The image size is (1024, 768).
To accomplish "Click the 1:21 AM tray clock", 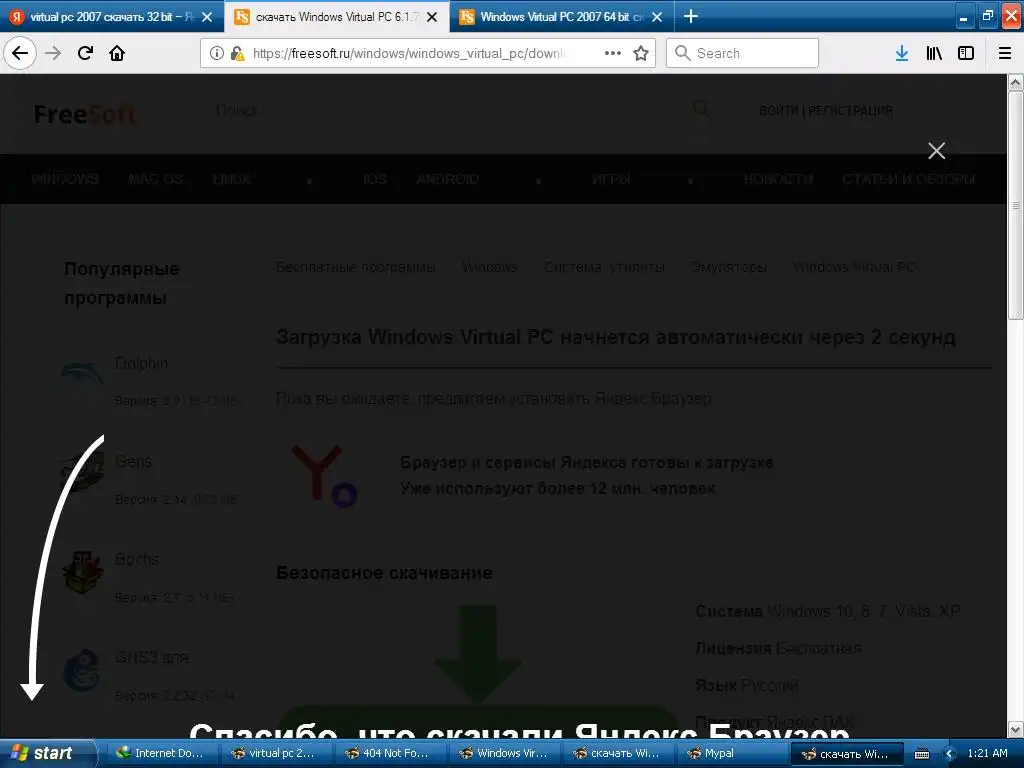I will (x=987, y=753).
